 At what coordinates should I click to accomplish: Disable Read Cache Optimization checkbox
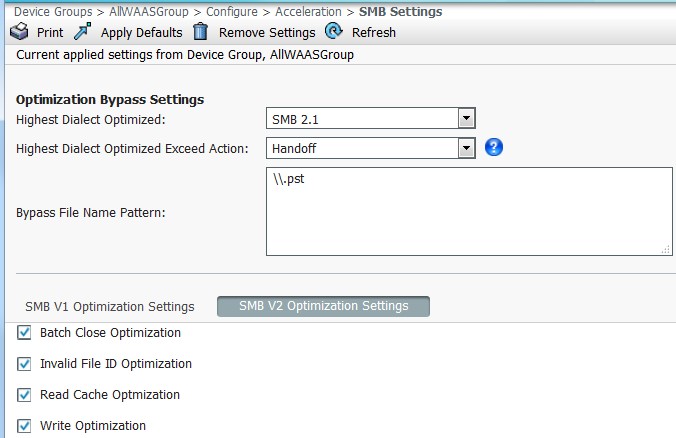click(x=25, y=395)
